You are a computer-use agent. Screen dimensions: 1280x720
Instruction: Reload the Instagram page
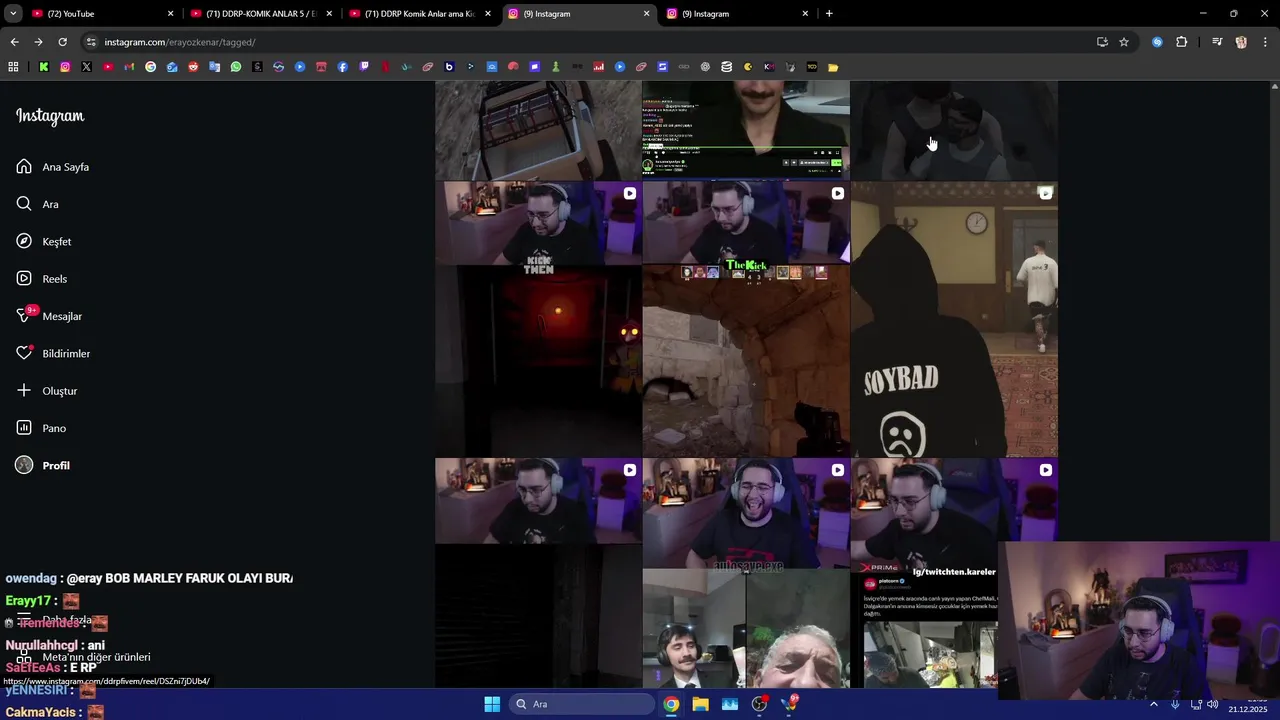click(x=62, y=42)
